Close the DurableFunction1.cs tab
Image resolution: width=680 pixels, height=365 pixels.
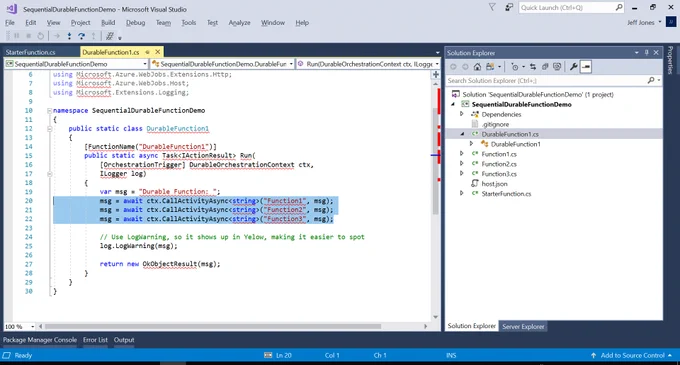point(157,52)
